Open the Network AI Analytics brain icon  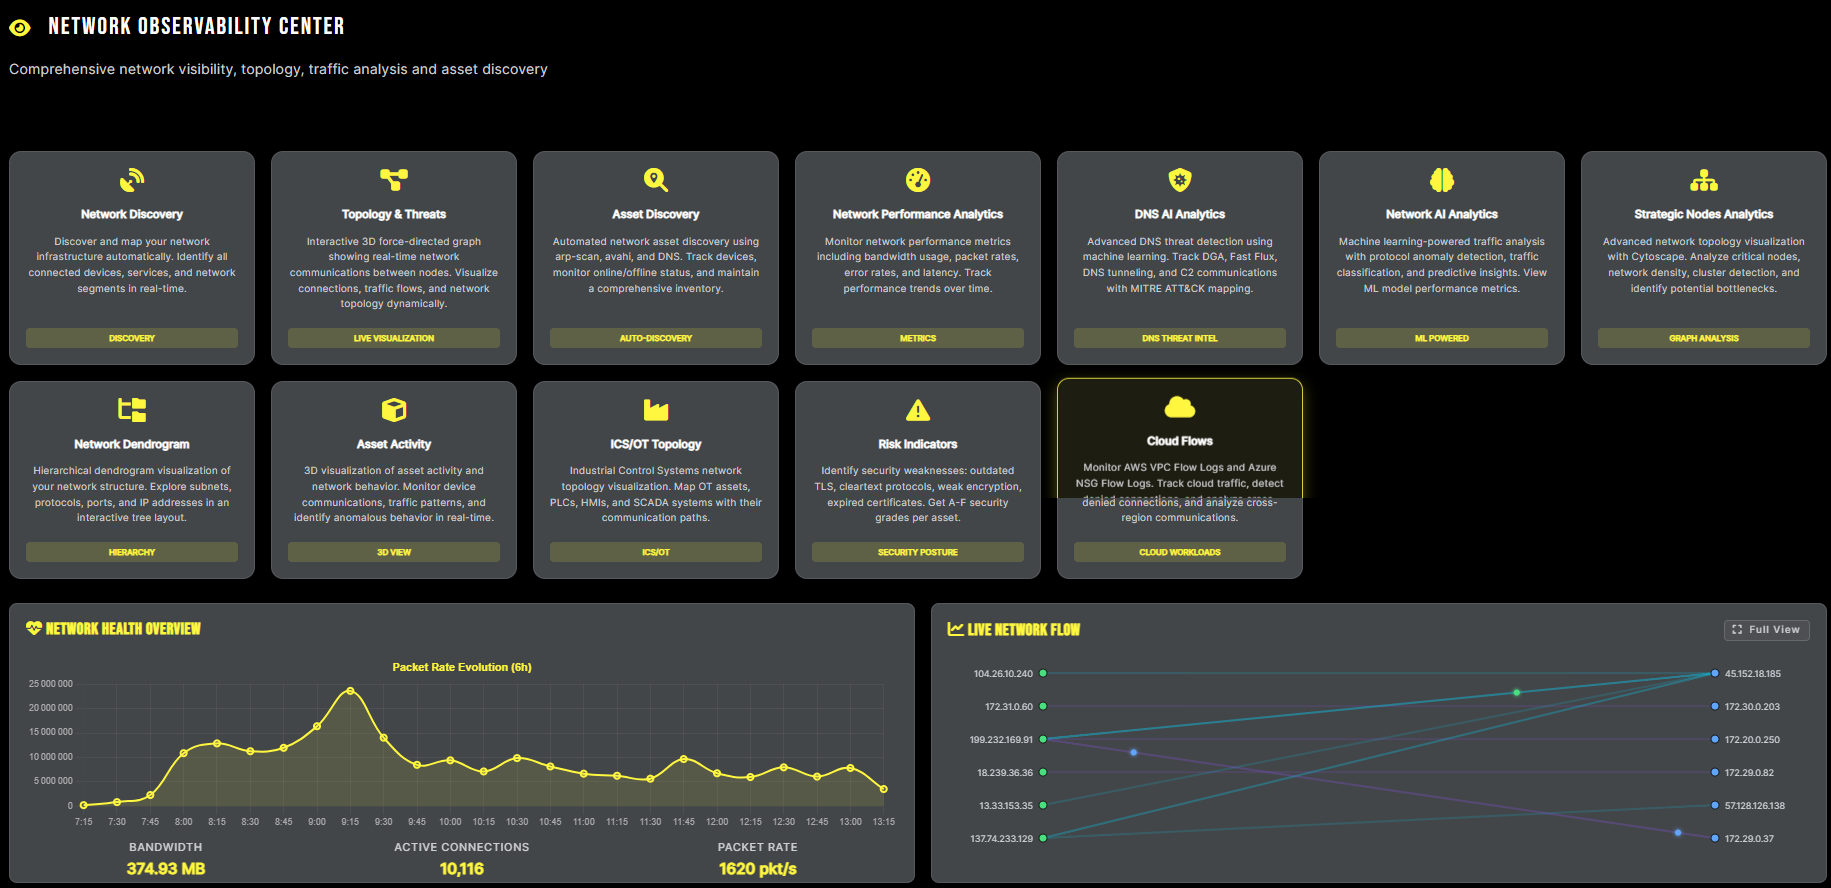[x=1442, y=180]
